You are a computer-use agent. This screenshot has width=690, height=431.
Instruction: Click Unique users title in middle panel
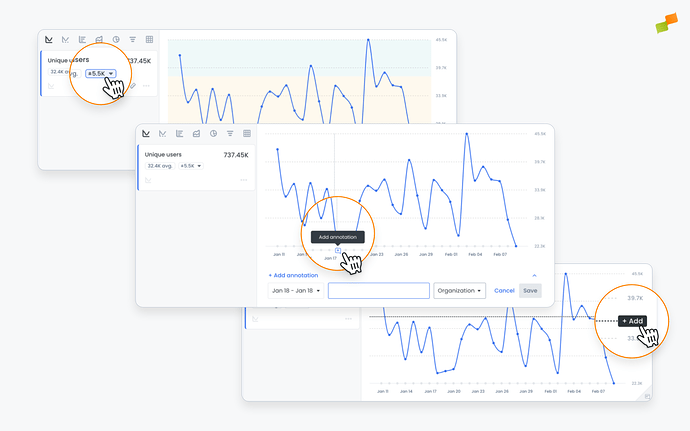[x=163, y=155]
